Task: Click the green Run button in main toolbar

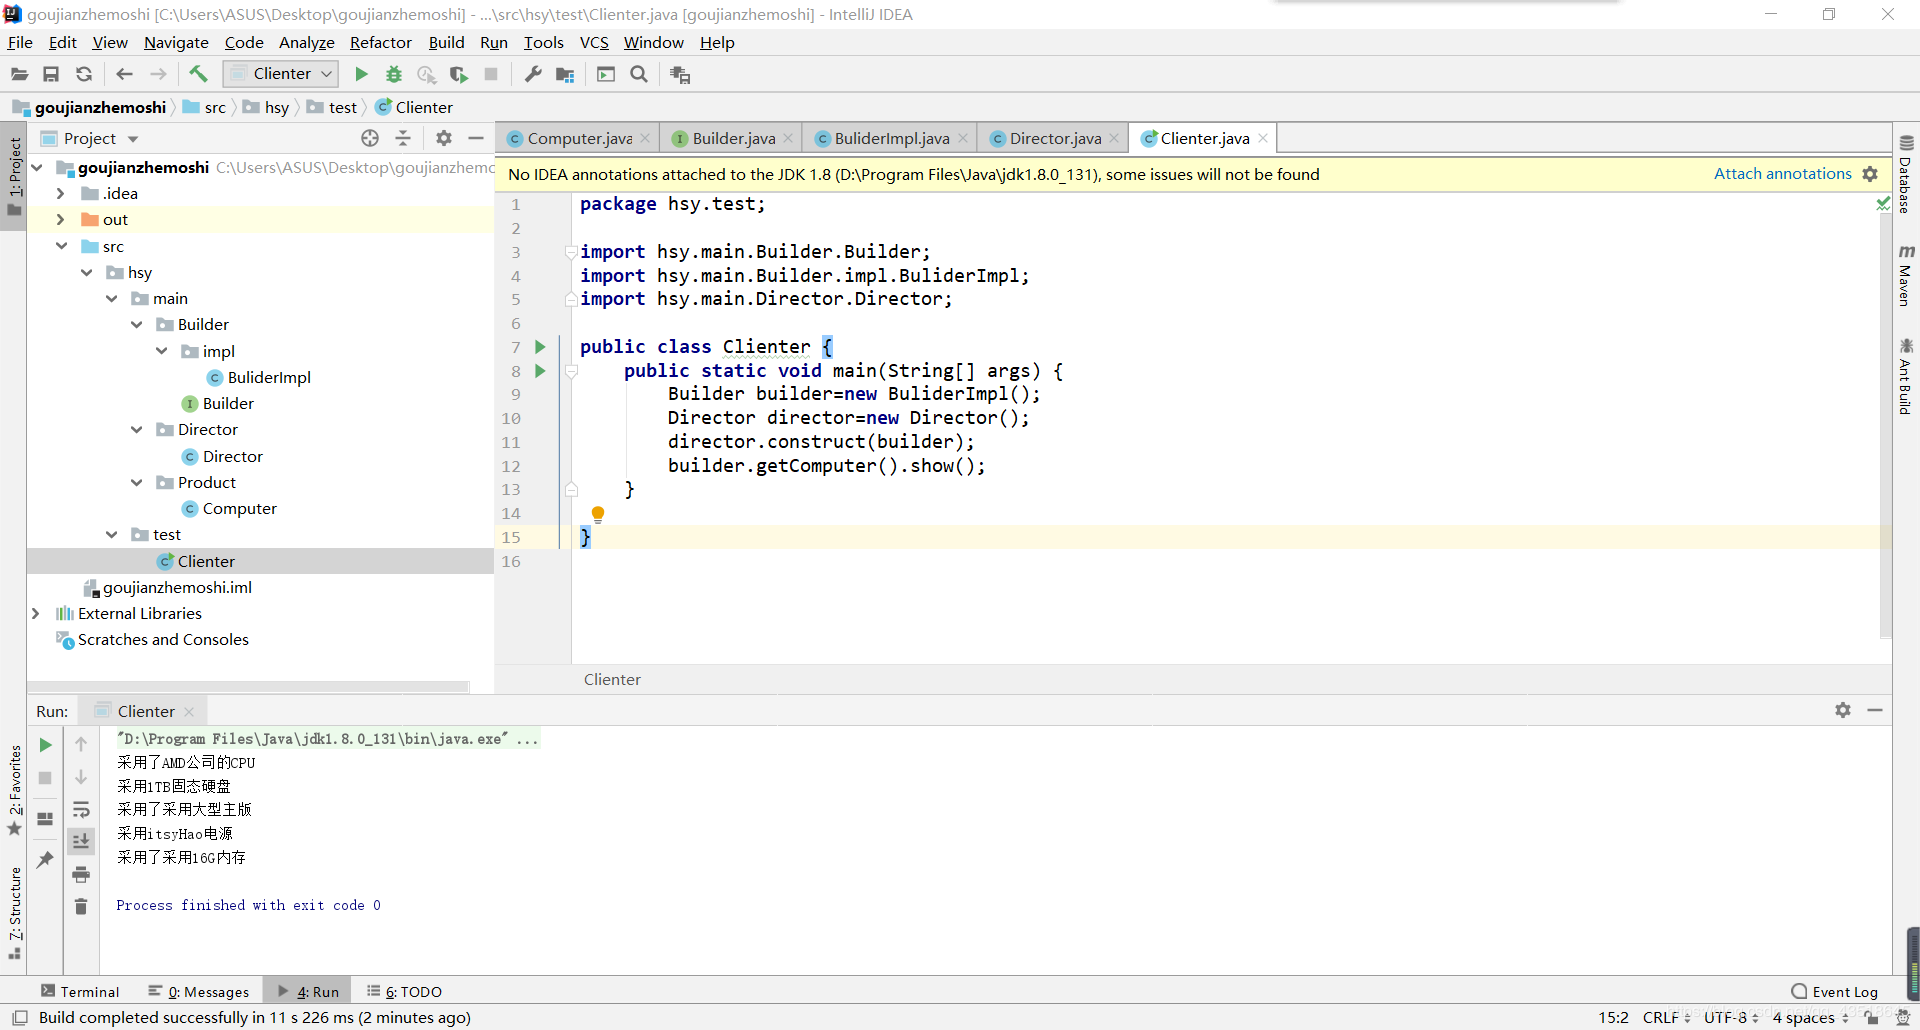Action: [361, 74]
